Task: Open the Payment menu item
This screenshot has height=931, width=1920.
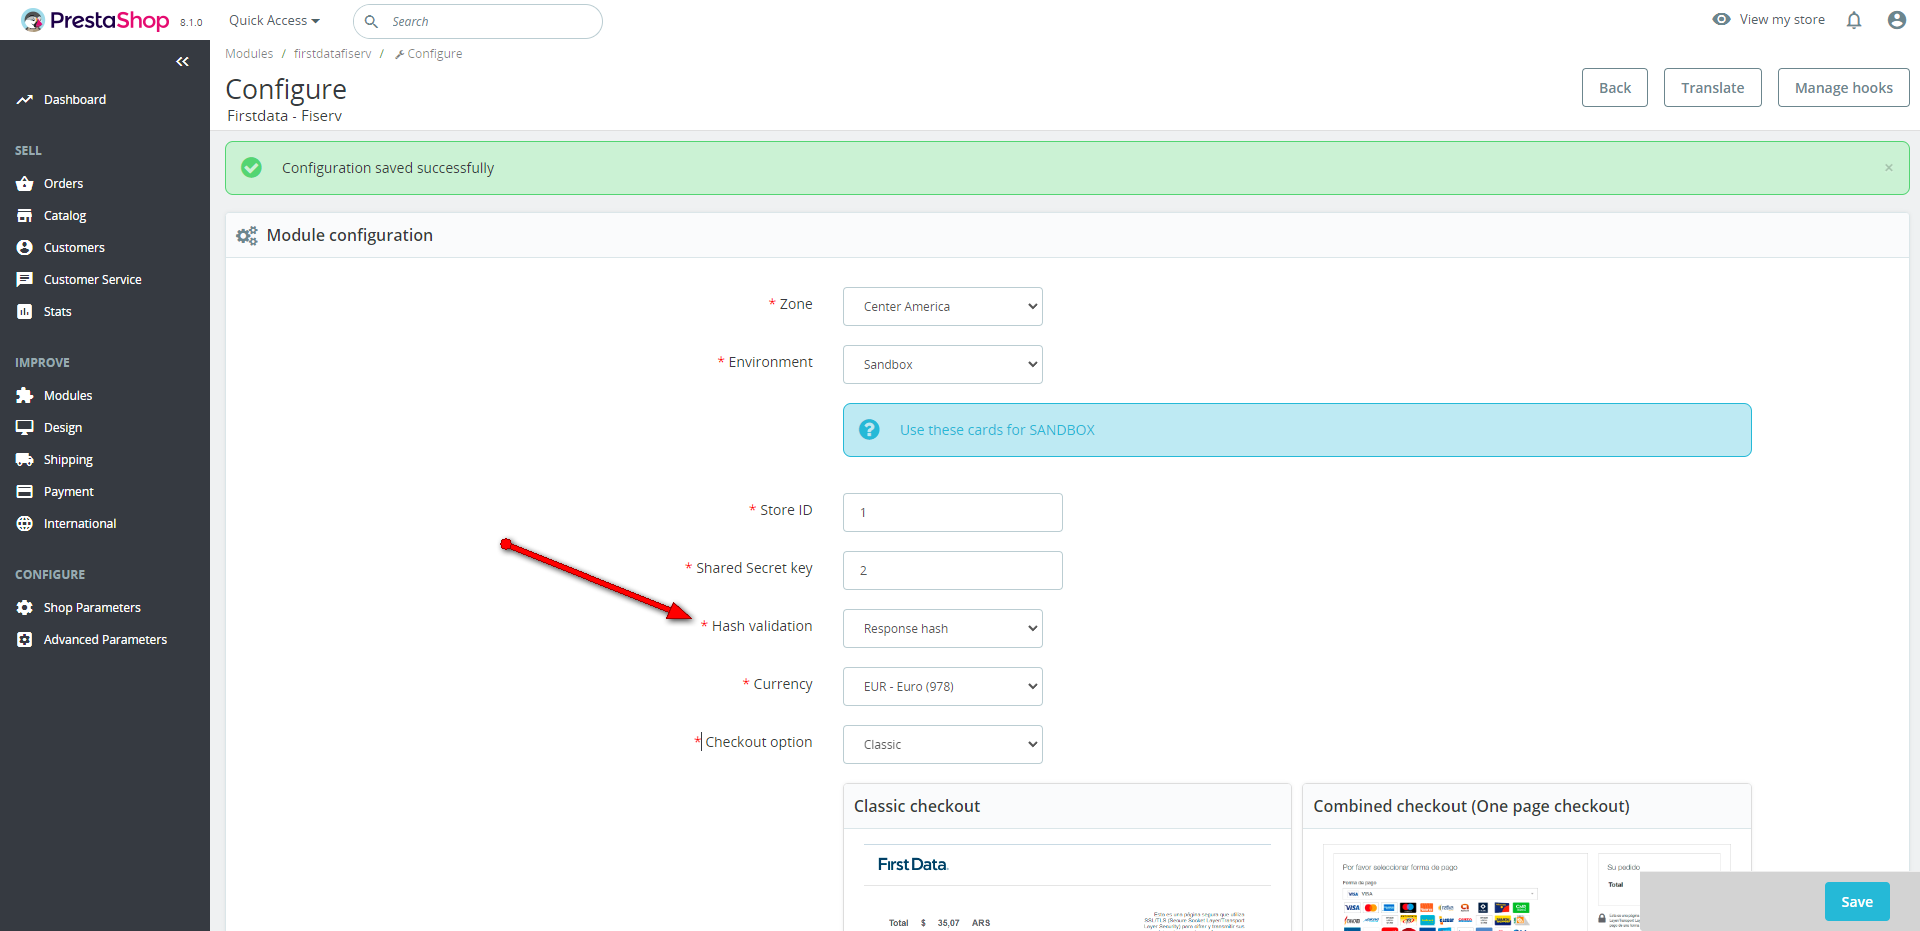Action: point(69,492)
